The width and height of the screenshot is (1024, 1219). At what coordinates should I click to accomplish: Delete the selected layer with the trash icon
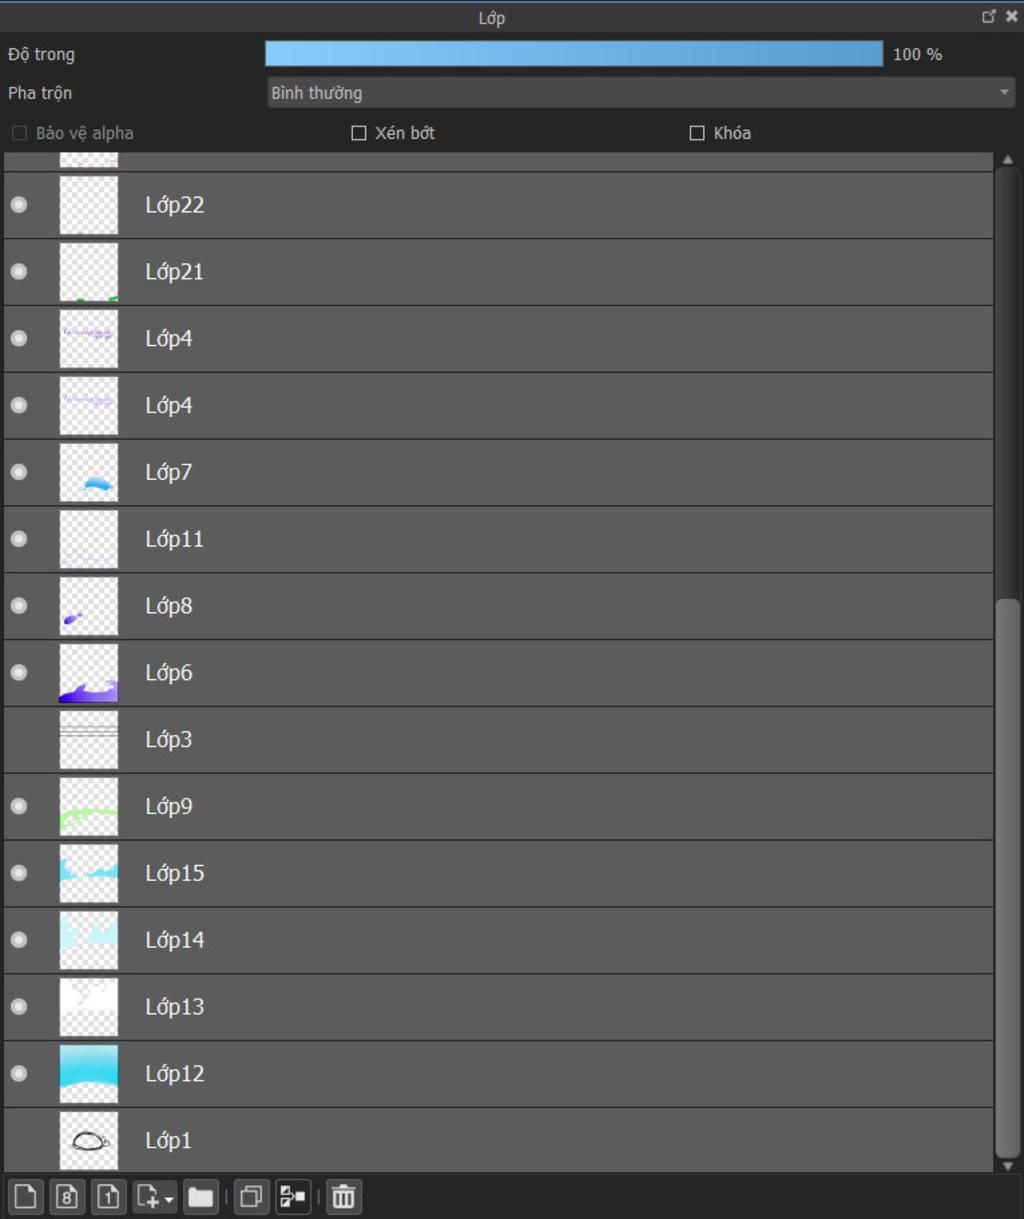[x=343, y=1196]
